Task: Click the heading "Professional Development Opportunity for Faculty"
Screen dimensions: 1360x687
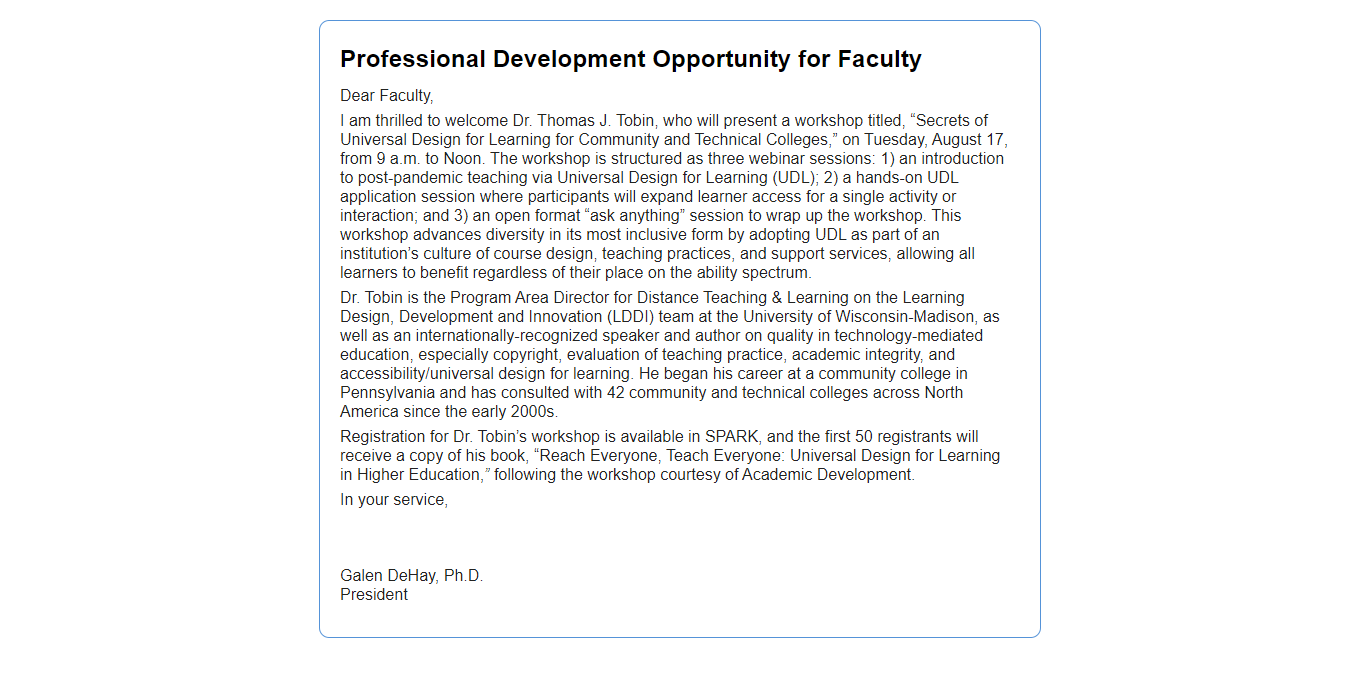Action: click(x=630, y=59)
